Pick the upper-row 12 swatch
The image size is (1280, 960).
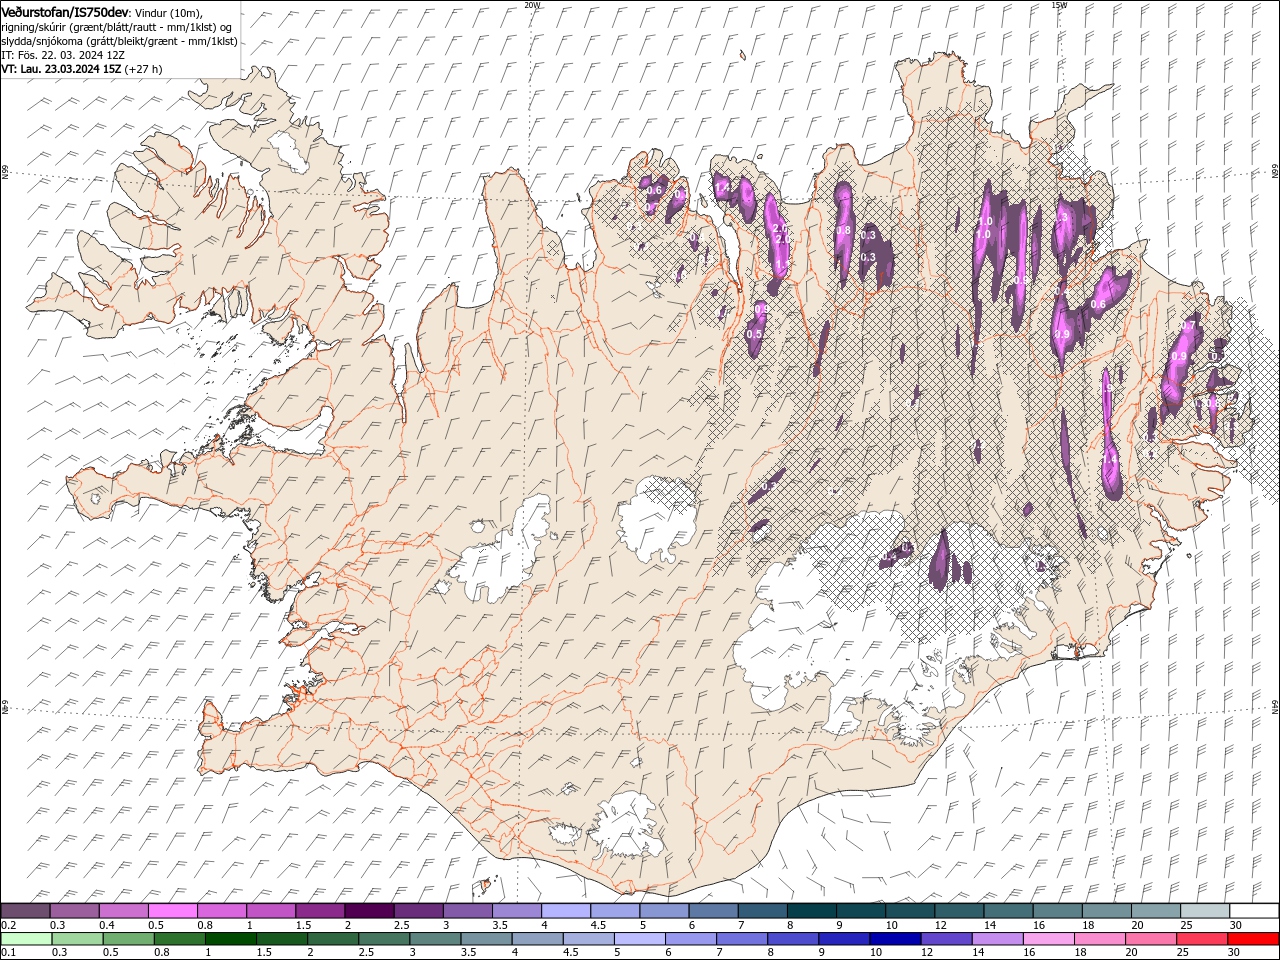click(x=958, y=911)
